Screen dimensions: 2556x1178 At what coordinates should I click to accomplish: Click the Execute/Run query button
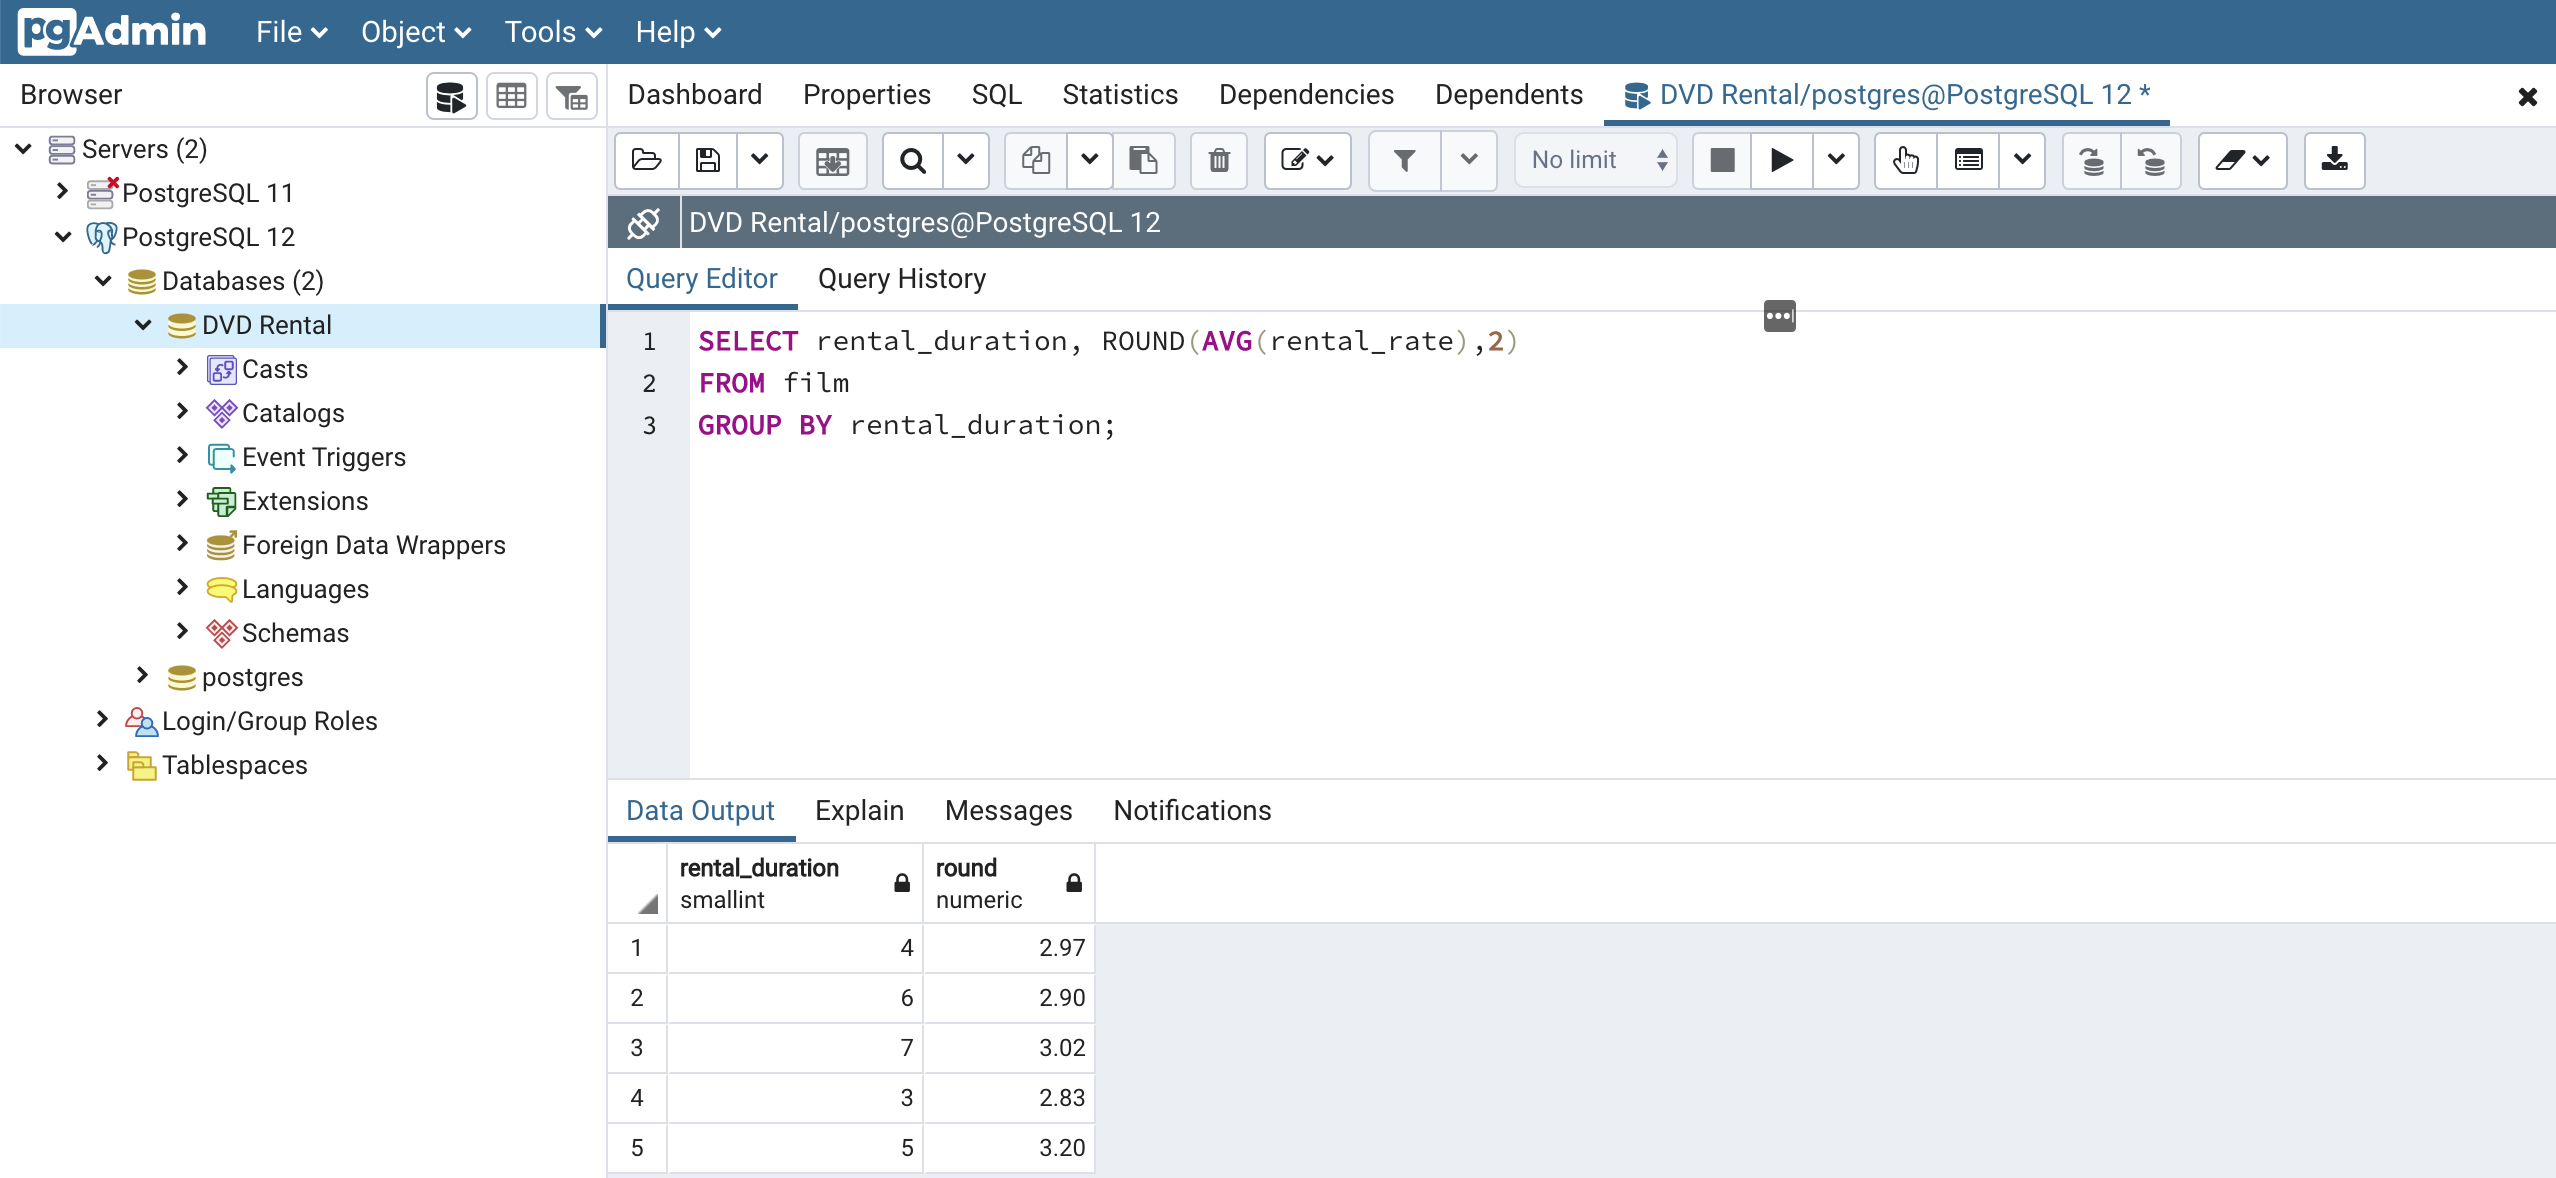1782,158
